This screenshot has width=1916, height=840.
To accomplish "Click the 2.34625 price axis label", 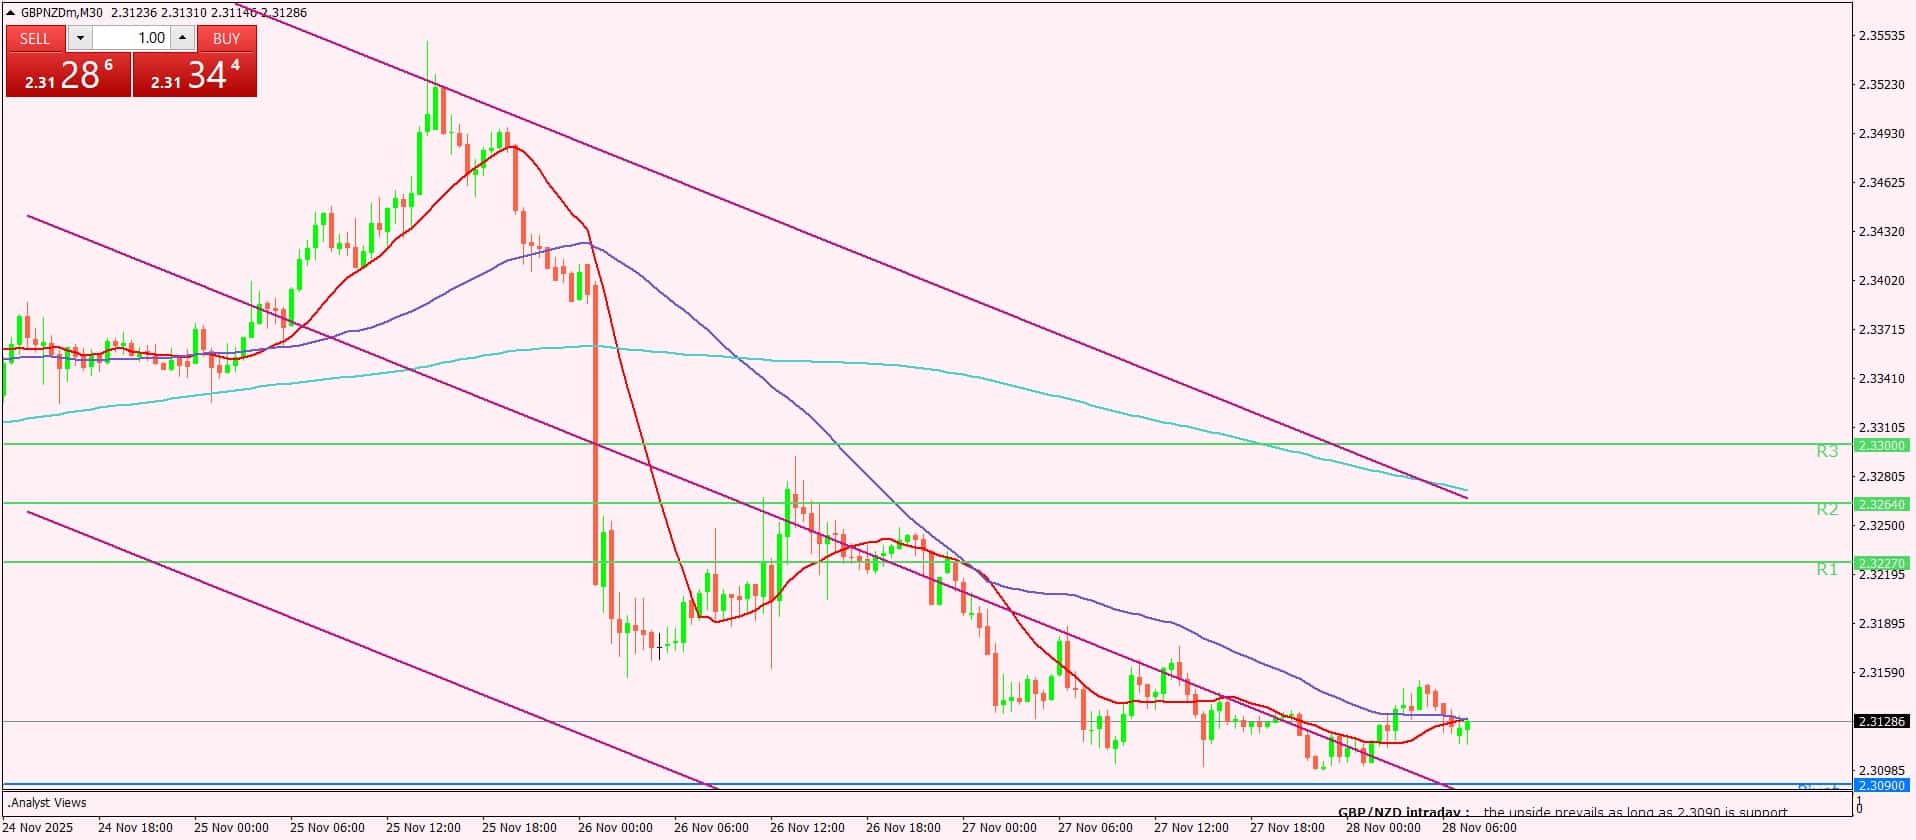I will pyautogui.click(x=1881, y=183).
